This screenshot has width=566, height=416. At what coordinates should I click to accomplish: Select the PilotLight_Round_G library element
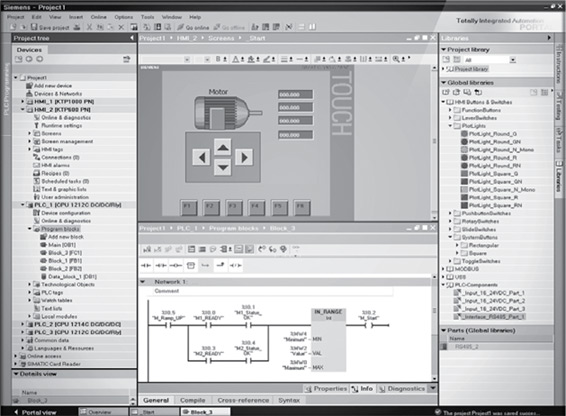point(493,134)
